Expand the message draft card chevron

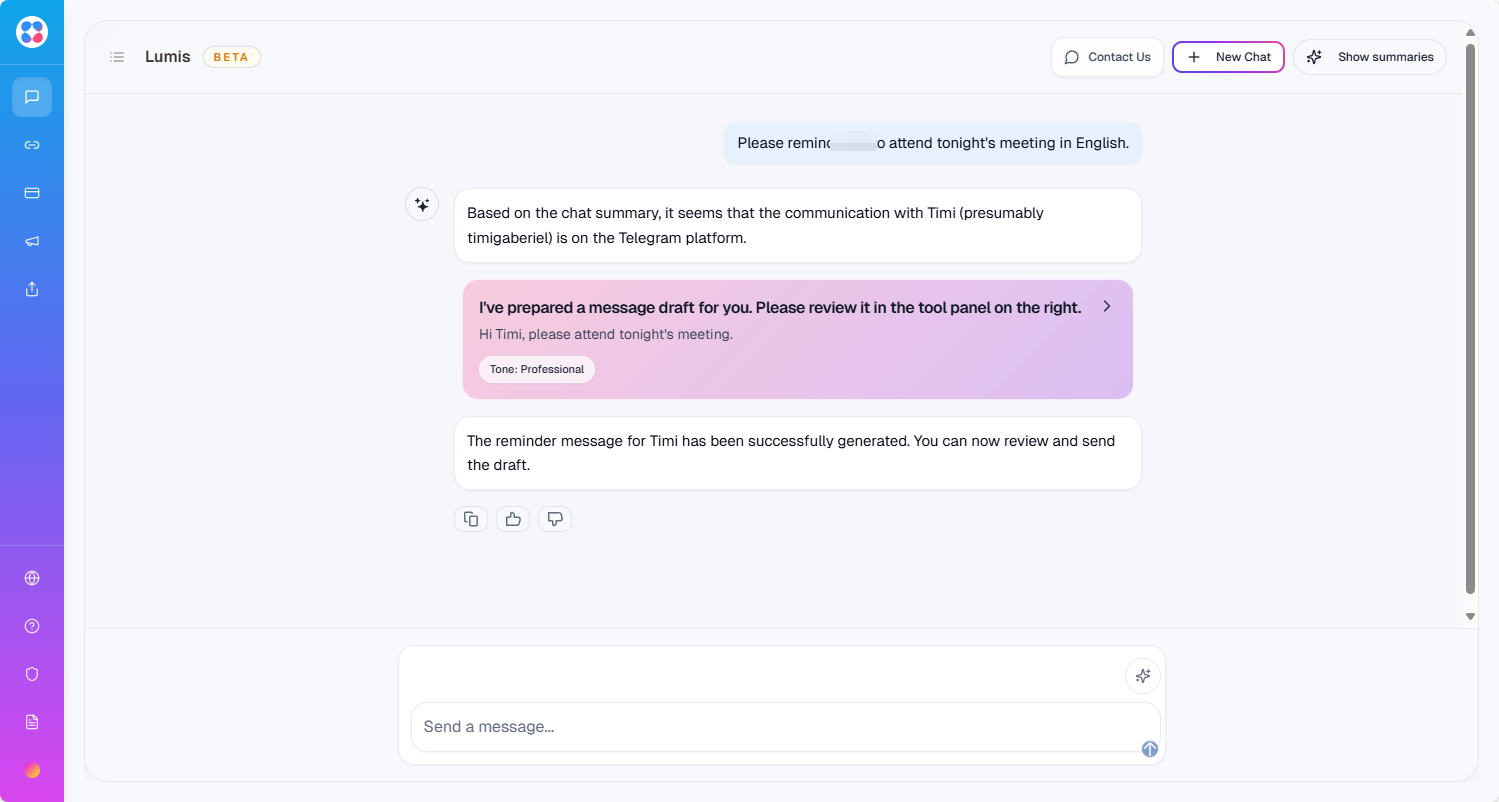(1107, 307)
